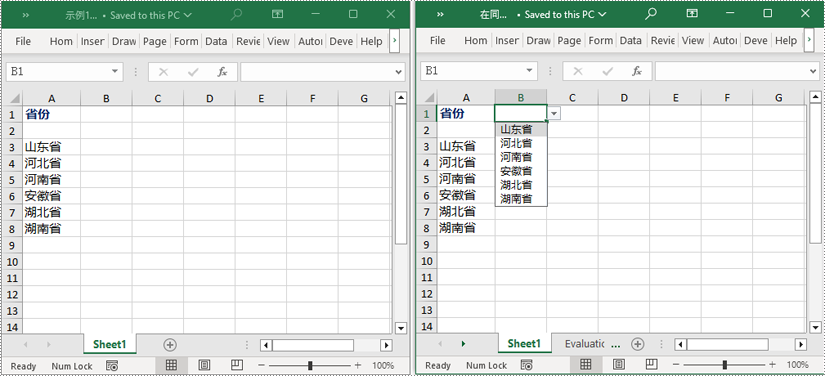Click Enter checkmark icon in right formula bar
825x376 pixels.
608,72
